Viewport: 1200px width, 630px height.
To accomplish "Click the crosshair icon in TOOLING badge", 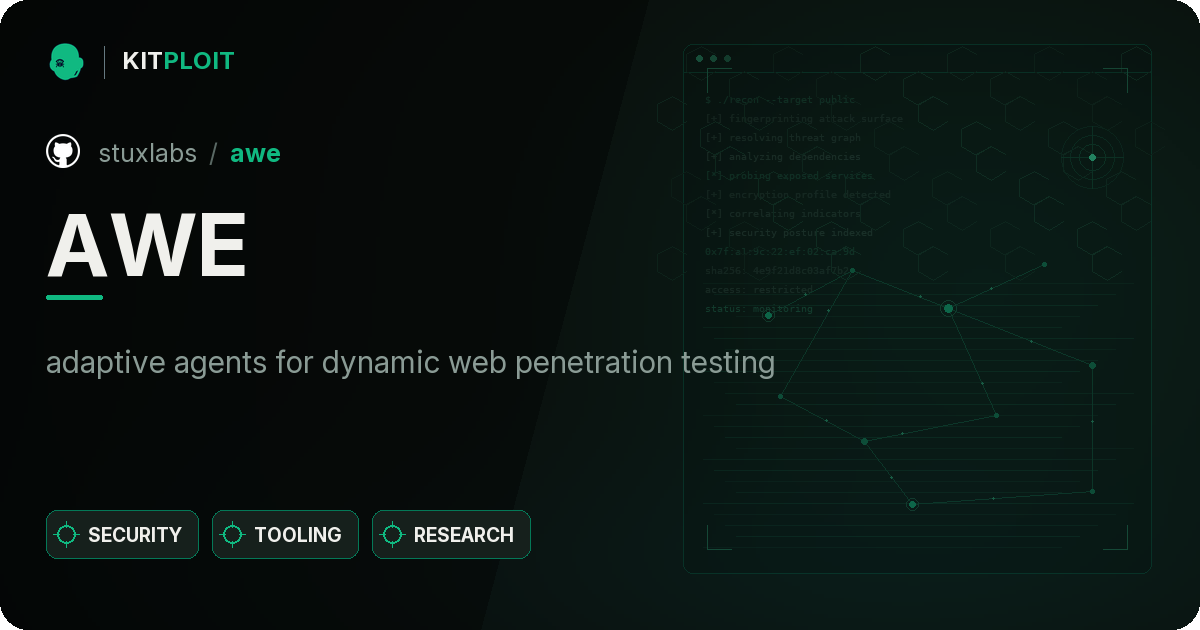I will click(x=233, y=535).
